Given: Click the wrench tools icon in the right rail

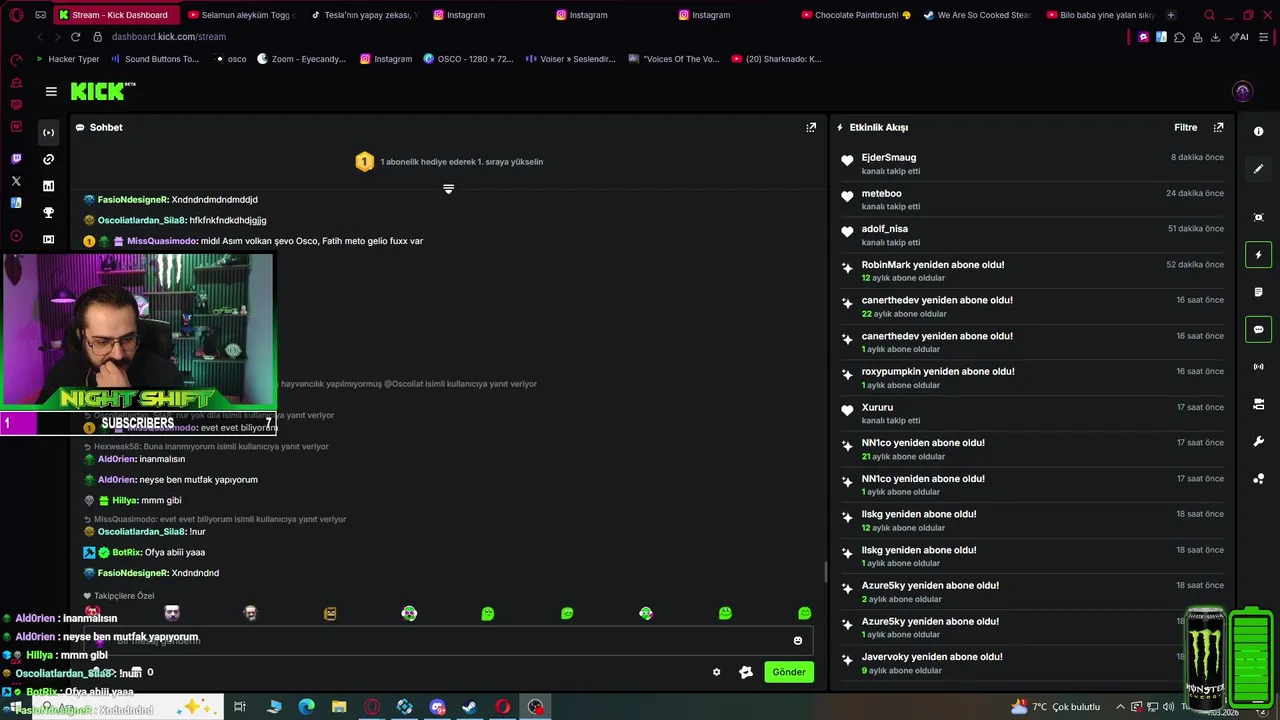Looking at the screenshot, I should [1258, 441].
